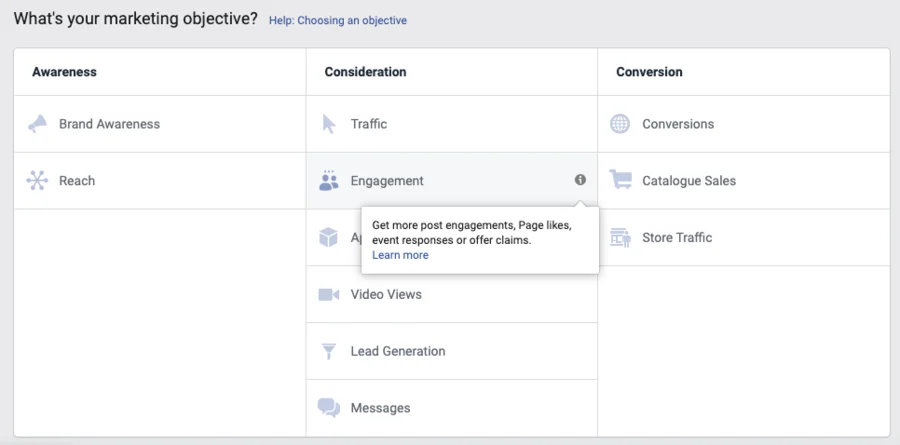Open the 'Help: Choosing an objective' link
This screenshot has height=445, width=900.
click(337, 20)
